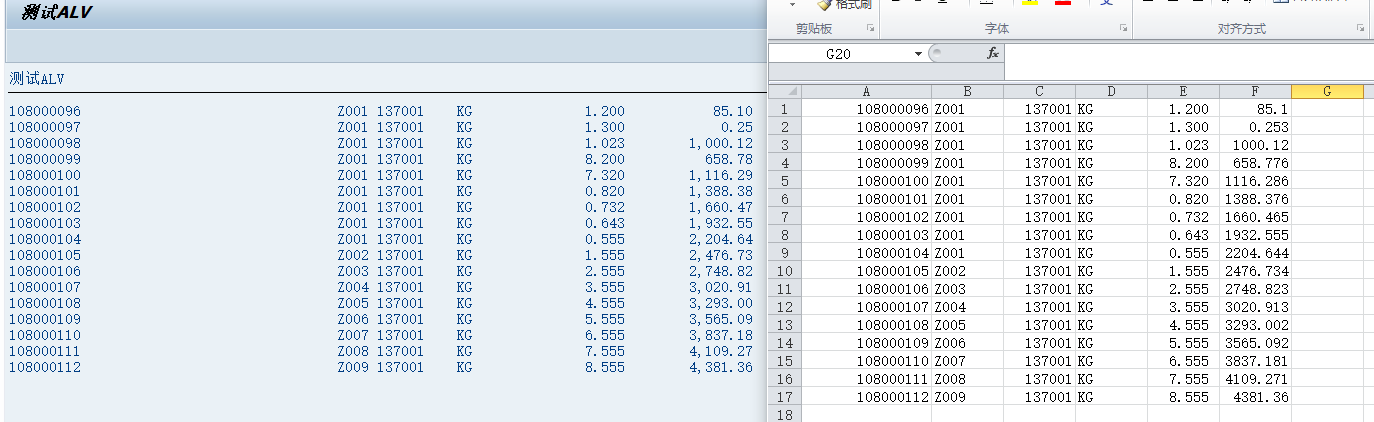Open the Alignment (对齐方式) dialog launcher

[x=1360, y=29]
